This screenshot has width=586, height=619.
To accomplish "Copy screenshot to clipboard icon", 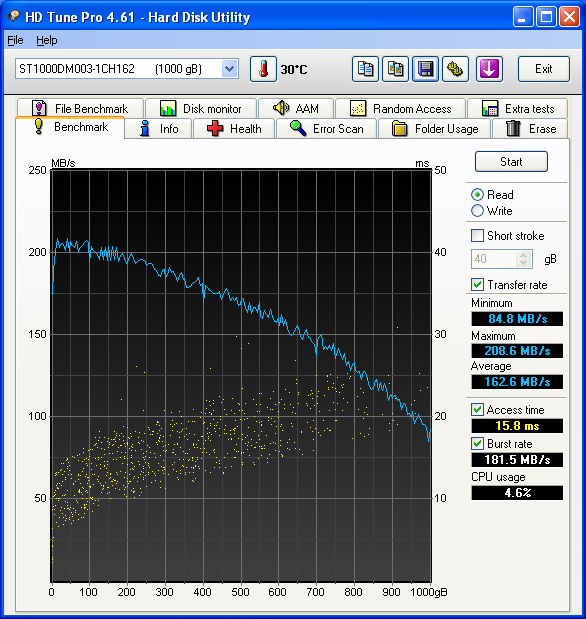I will point(395,69).
